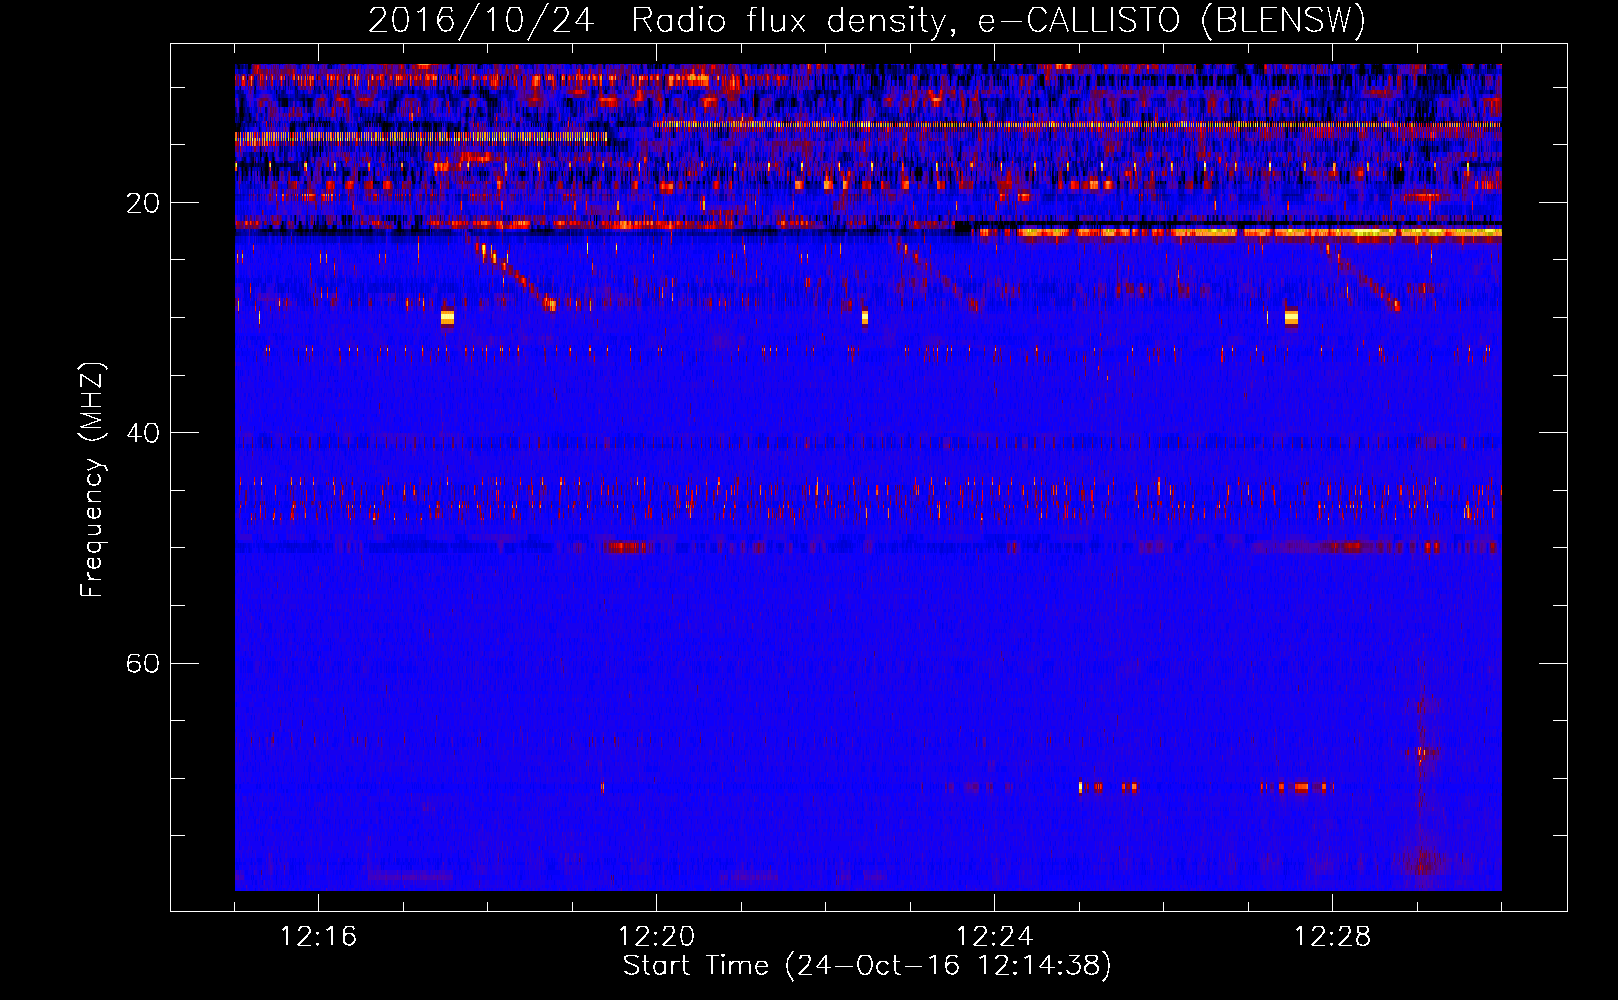Screen dimensions: 1618x1000
Task: Click the "Frequency (MHZ)" axis label
Action: 92,480
